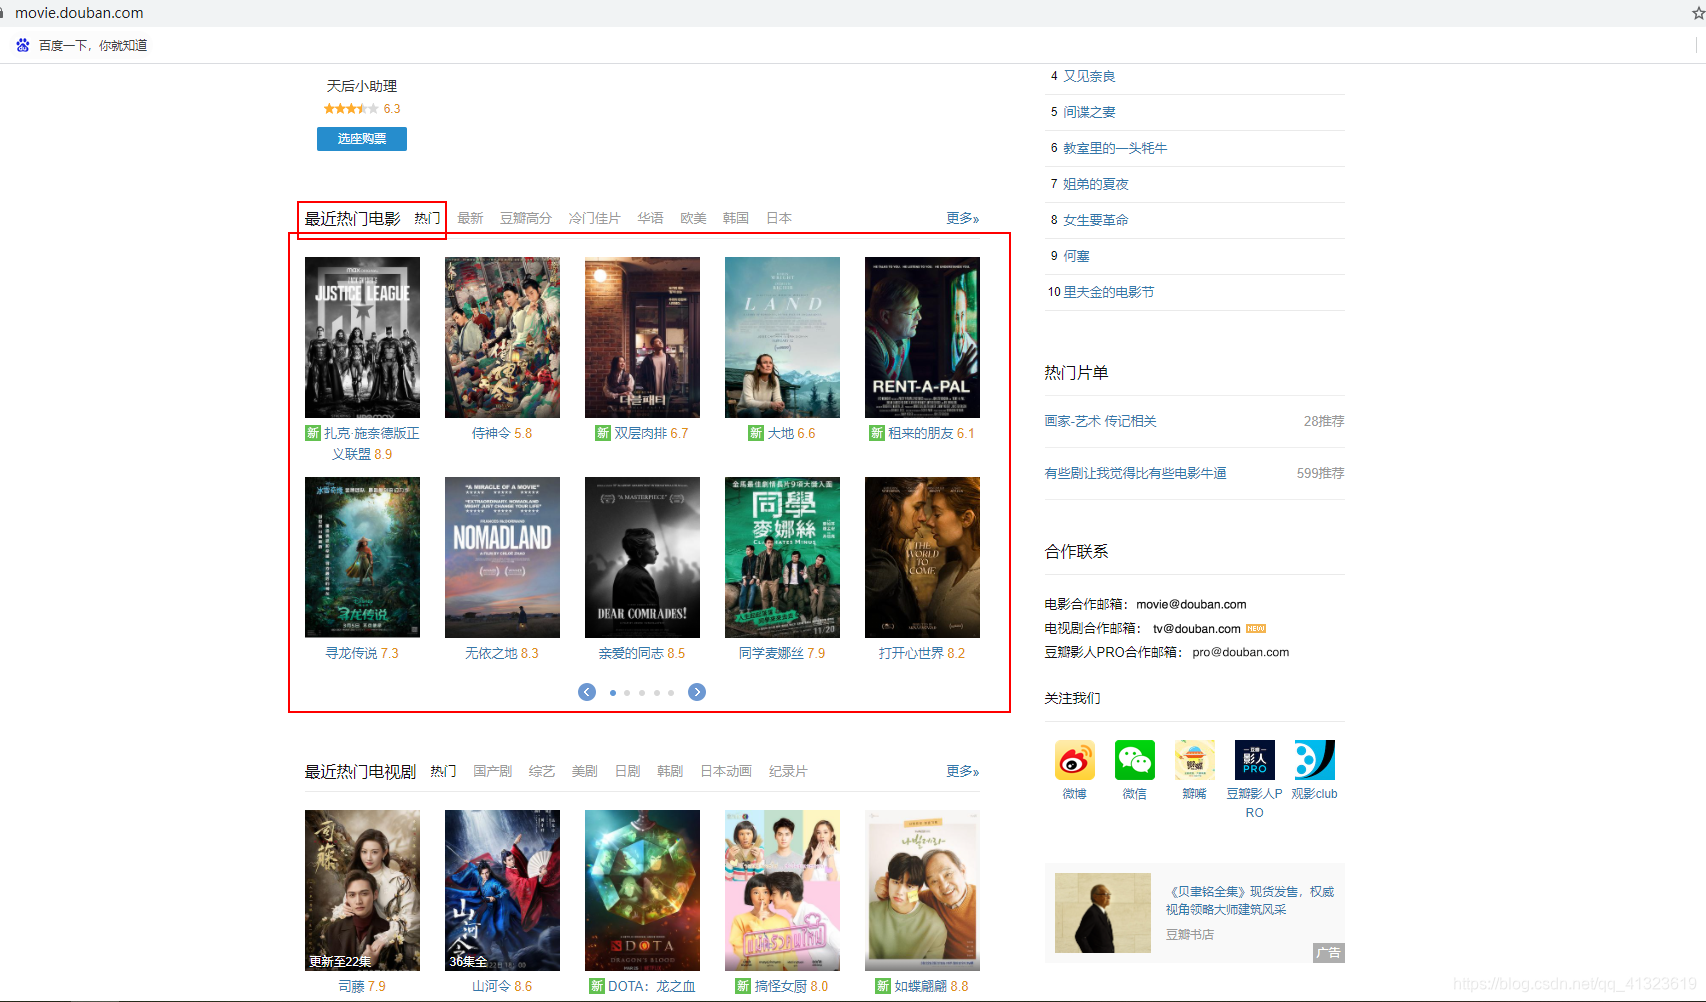
Task: Open 有些剧让我觉得比有些电影牛逼 list
Action: [1136, 473]
